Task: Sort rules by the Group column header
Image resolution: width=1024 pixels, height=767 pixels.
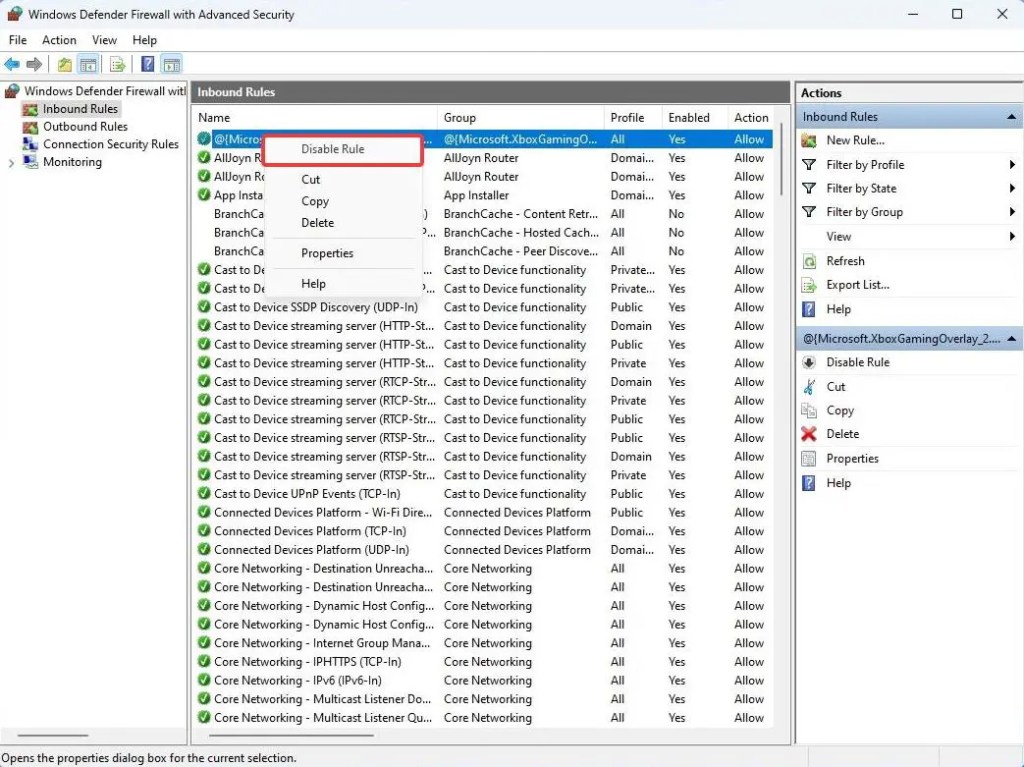Action: click(520, 118)
